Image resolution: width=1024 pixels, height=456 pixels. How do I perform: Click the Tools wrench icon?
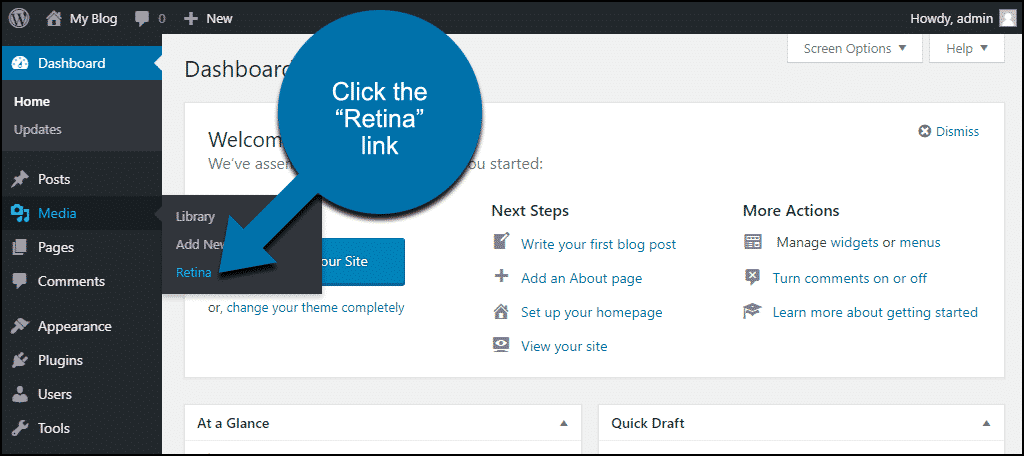(x=20, y=428)
